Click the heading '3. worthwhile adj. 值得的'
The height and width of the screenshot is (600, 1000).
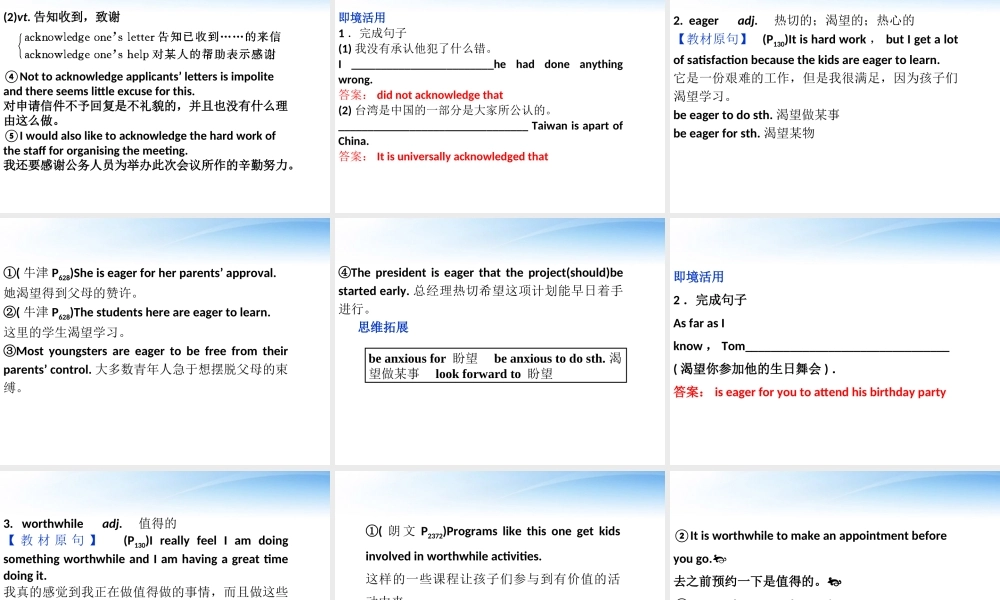(x=90, y=523)
